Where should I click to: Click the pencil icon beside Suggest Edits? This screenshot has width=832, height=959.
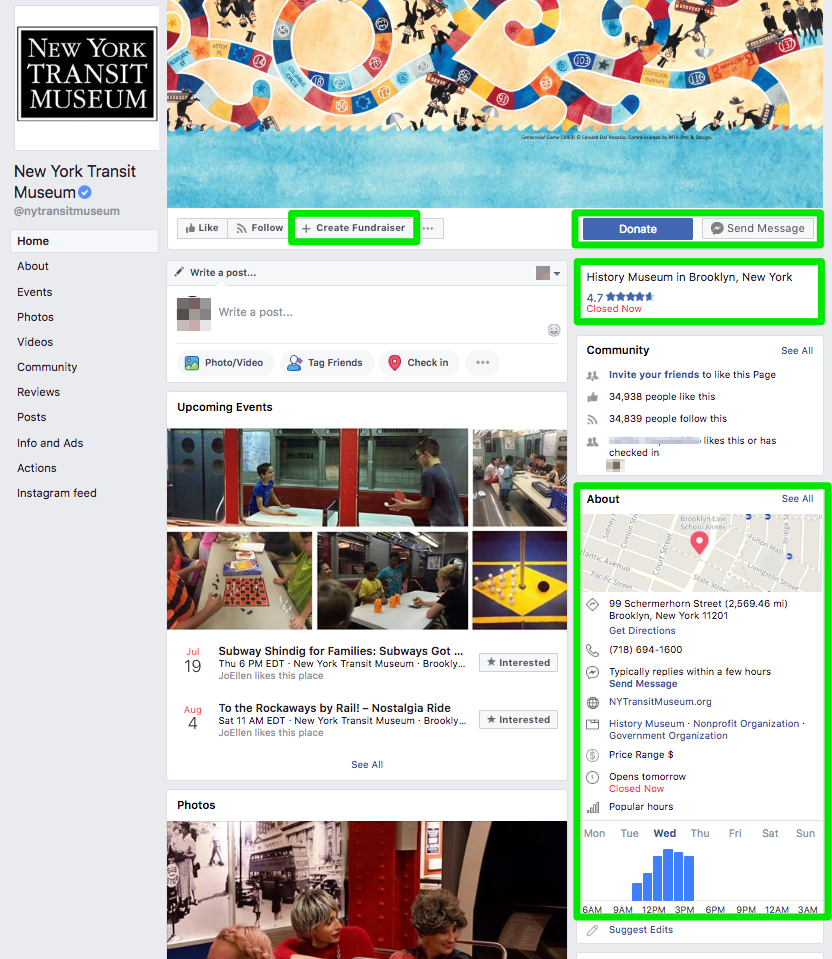pyautogui.click(x=592, y=930)
